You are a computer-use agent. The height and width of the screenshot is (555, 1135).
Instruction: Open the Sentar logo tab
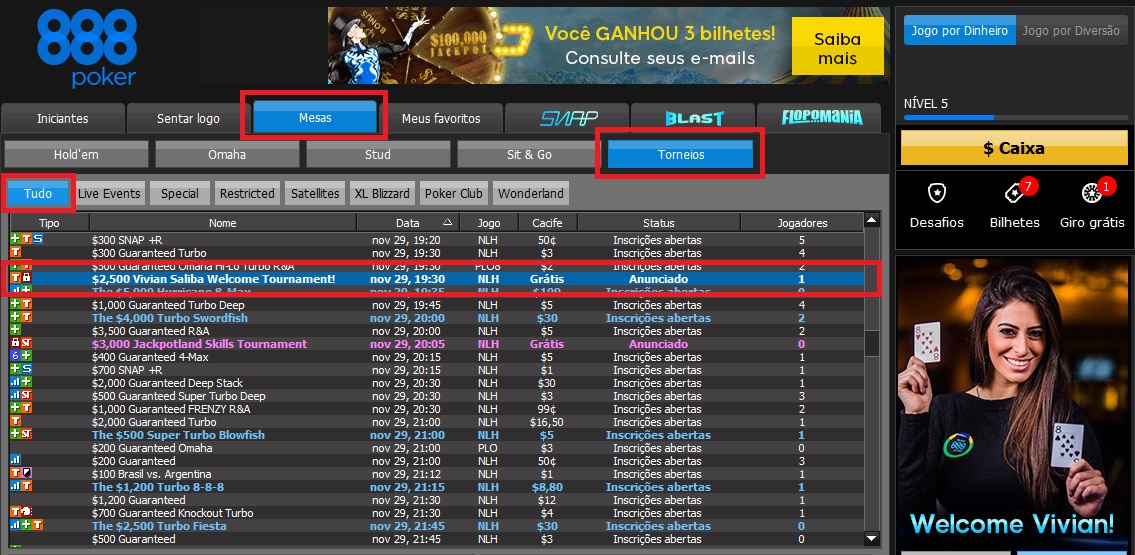[x=188, y=119]
